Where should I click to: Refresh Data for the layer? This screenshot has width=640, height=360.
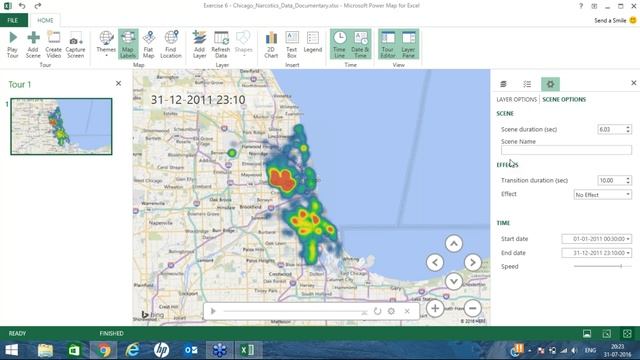[x=221, y=44]
